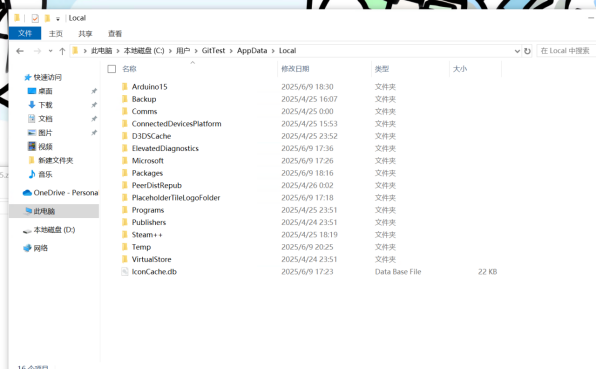Sort by the Size (大小) column header
Image resolution: width=596 pixels, height=369 pixels.
point(460,69)
